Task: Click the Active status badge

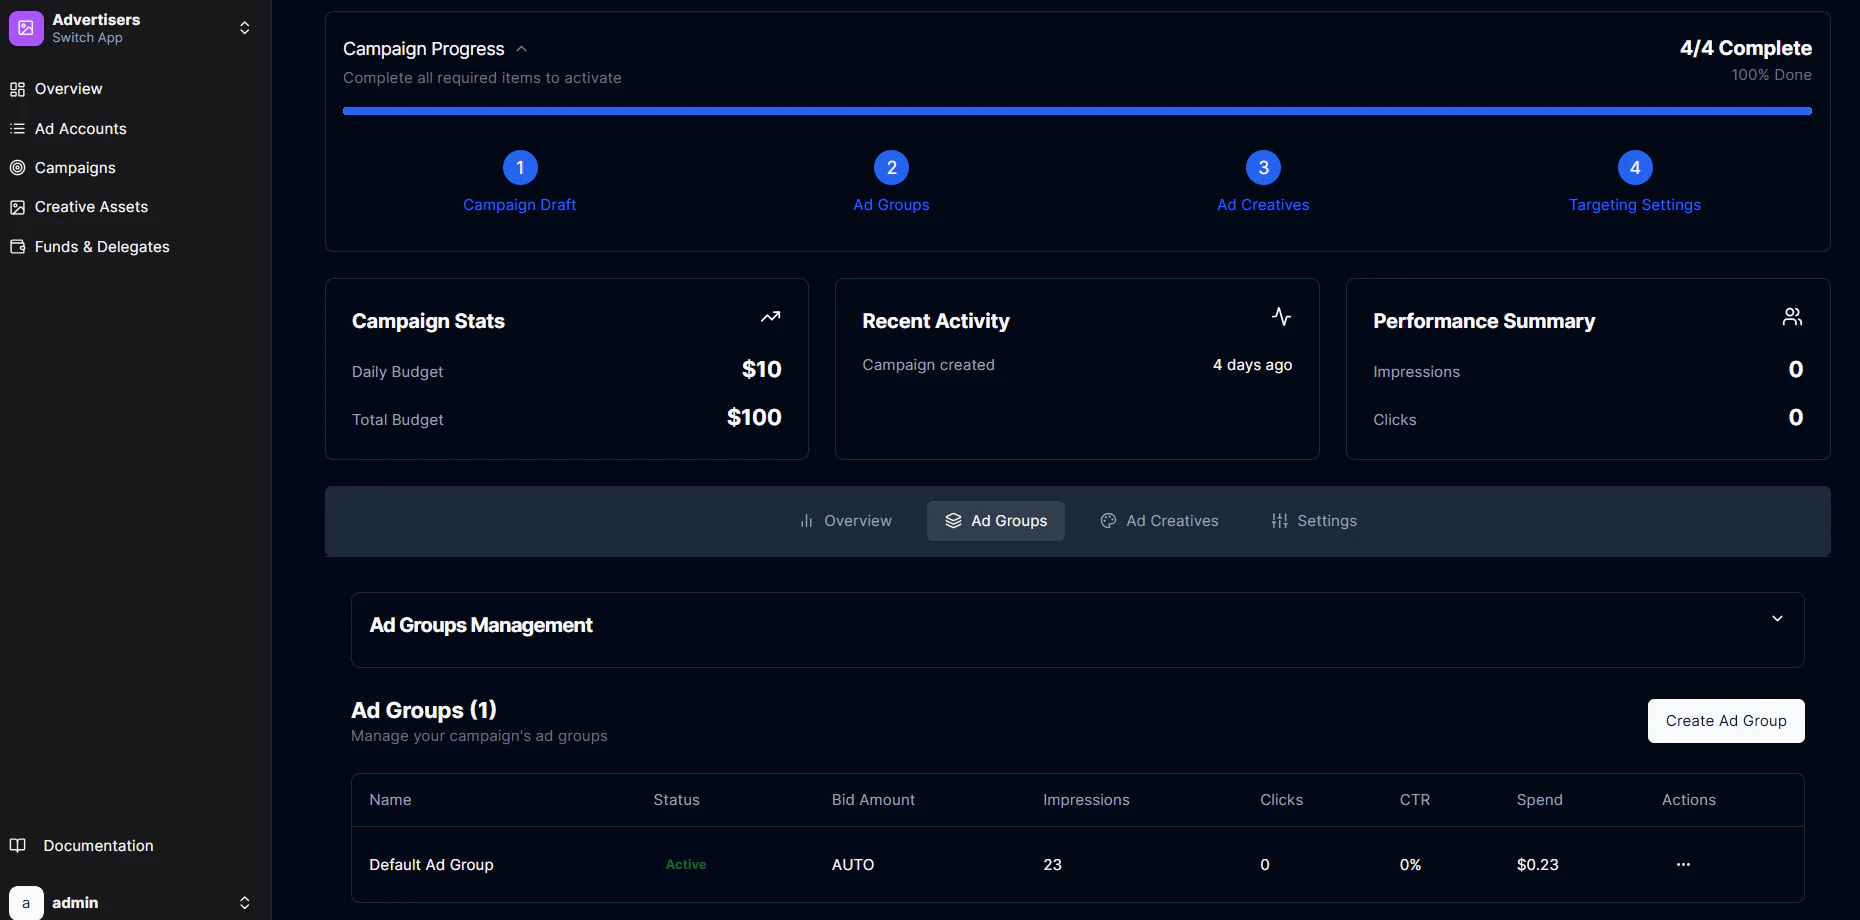Action: click(x=686, y=865)
